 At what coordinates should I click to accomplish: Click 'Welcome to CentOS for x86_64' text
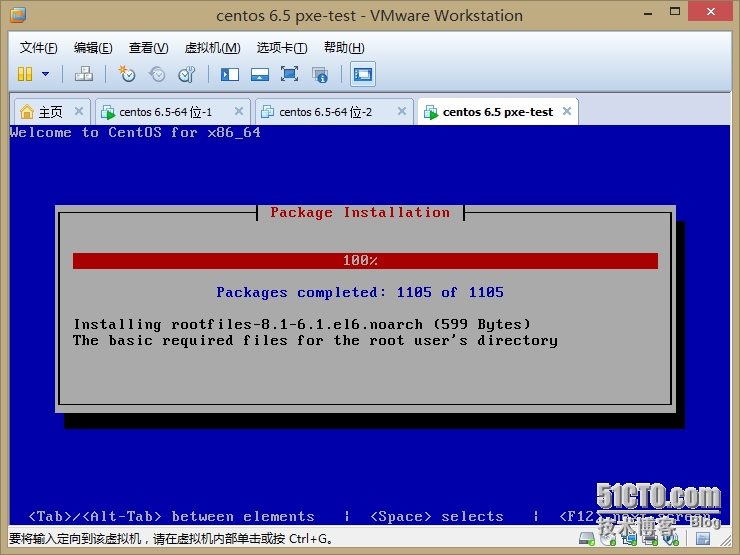click(x=135, y=133)
